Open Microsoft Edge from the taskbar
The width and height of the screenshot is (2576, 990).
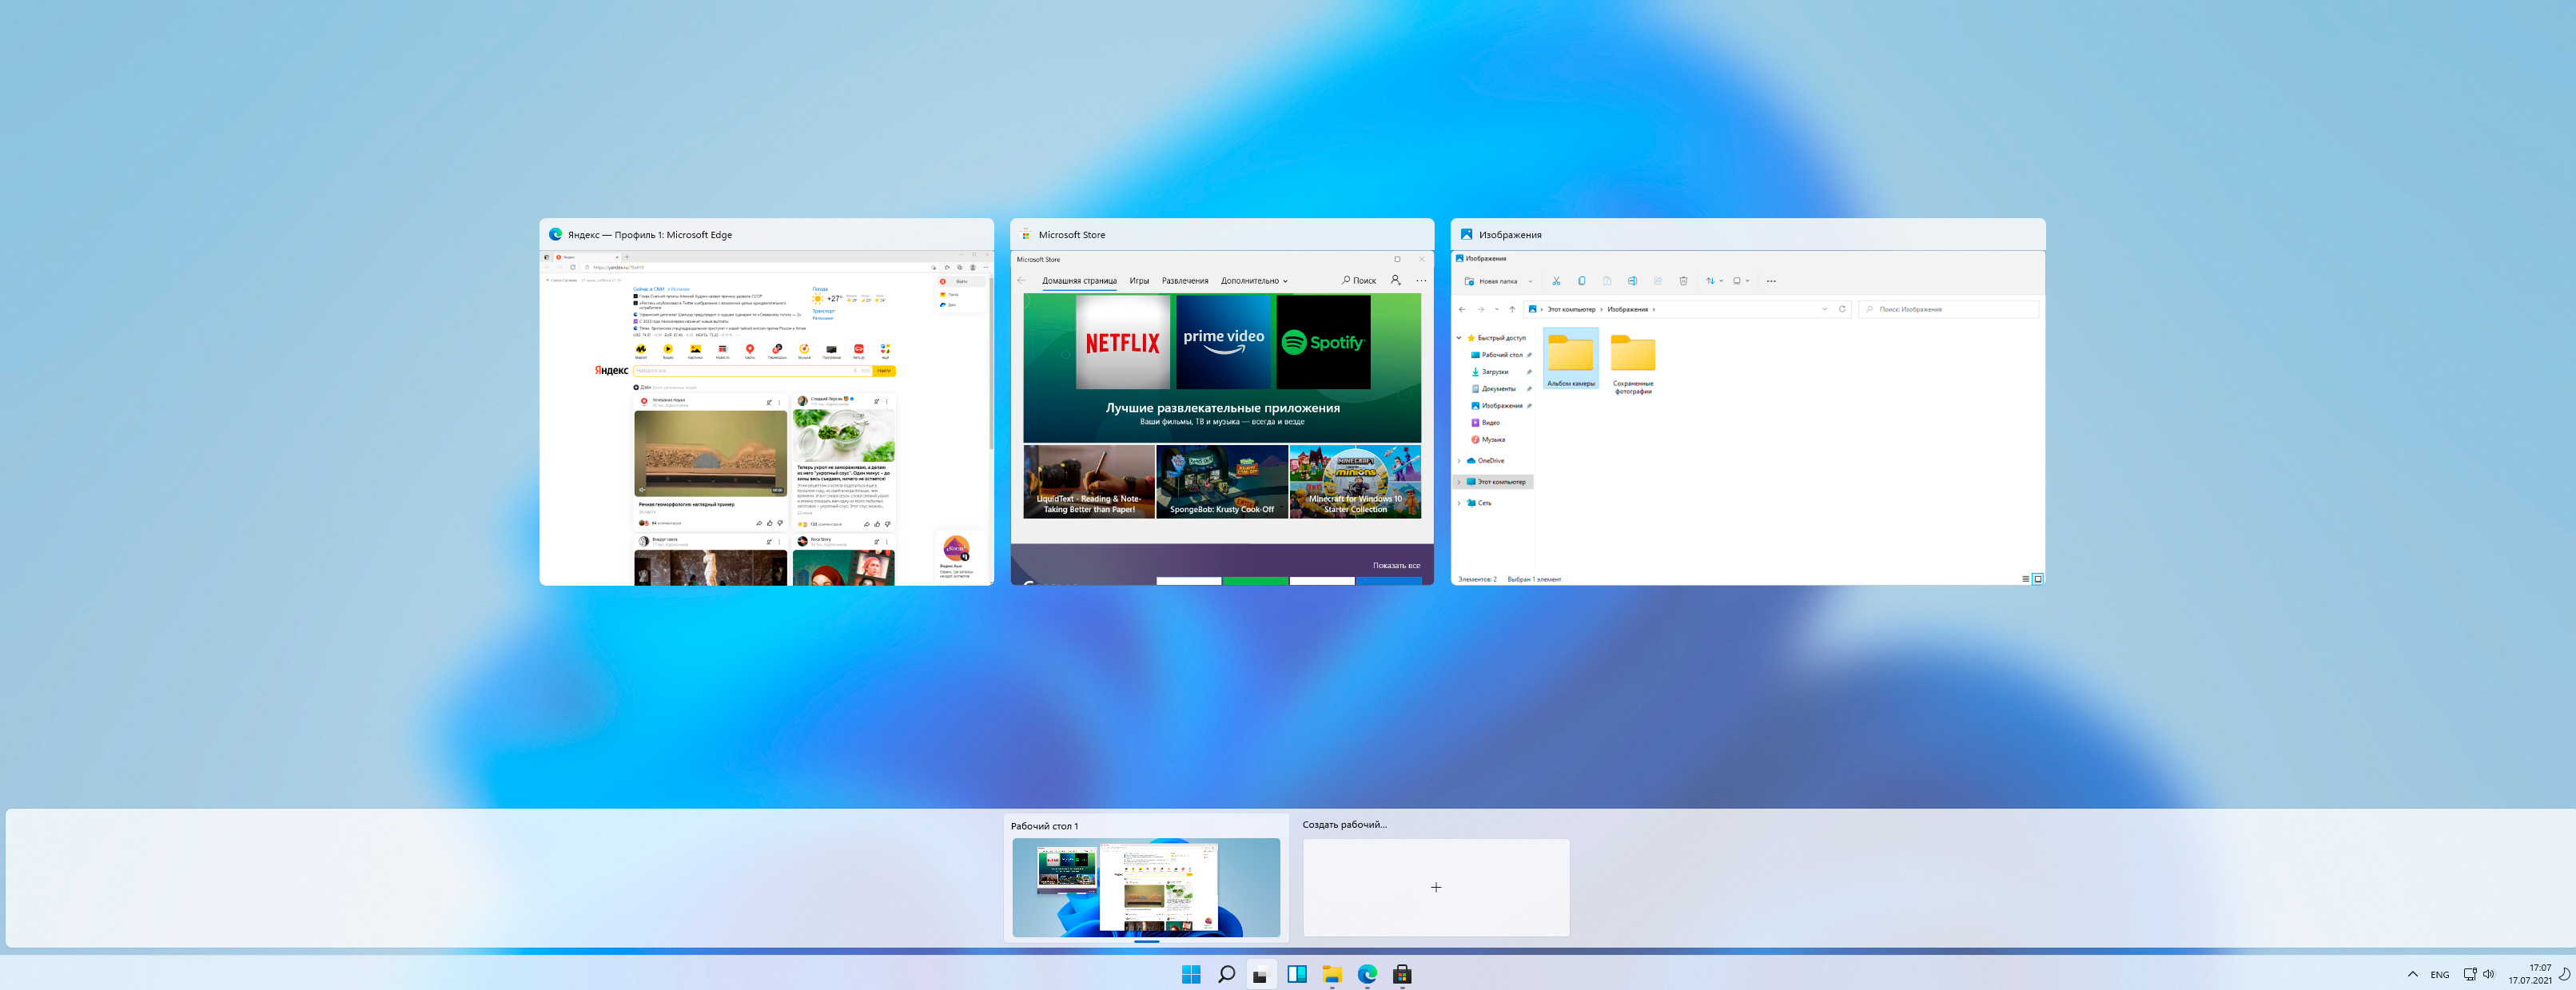pos(1367,974)
